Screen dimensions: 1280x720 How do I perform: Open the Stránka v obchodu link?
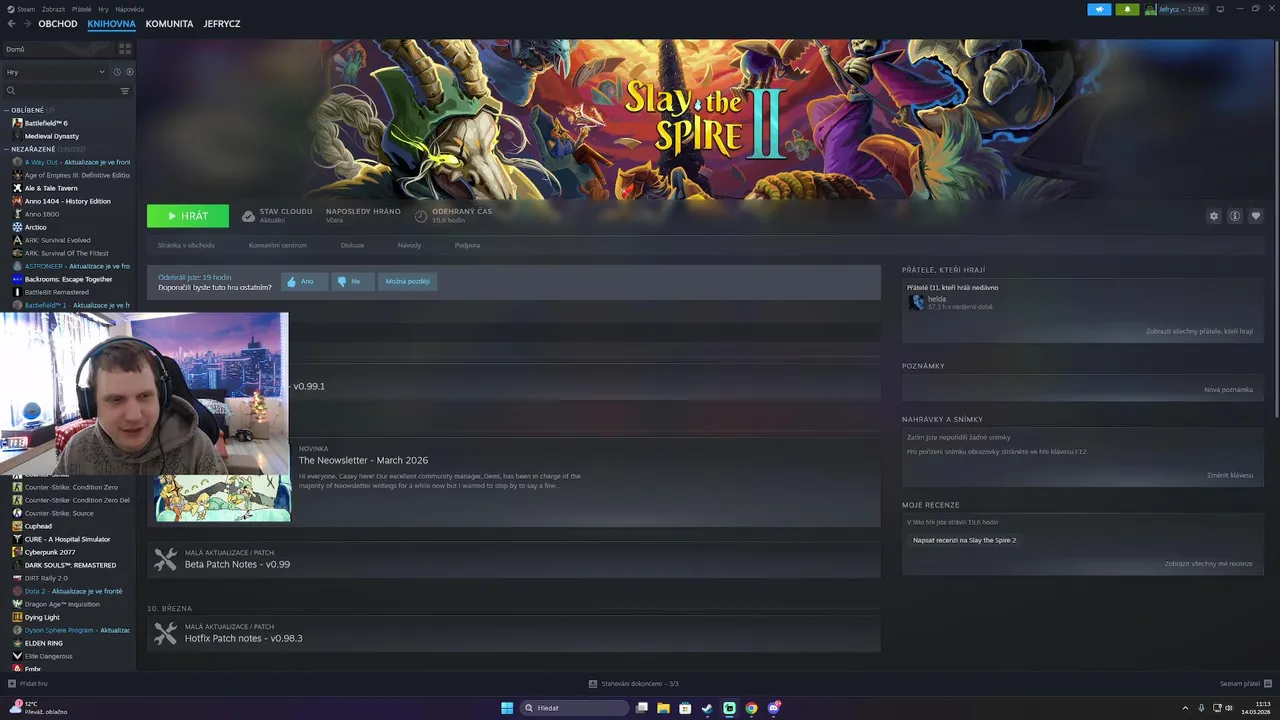[x=186, y=245]
